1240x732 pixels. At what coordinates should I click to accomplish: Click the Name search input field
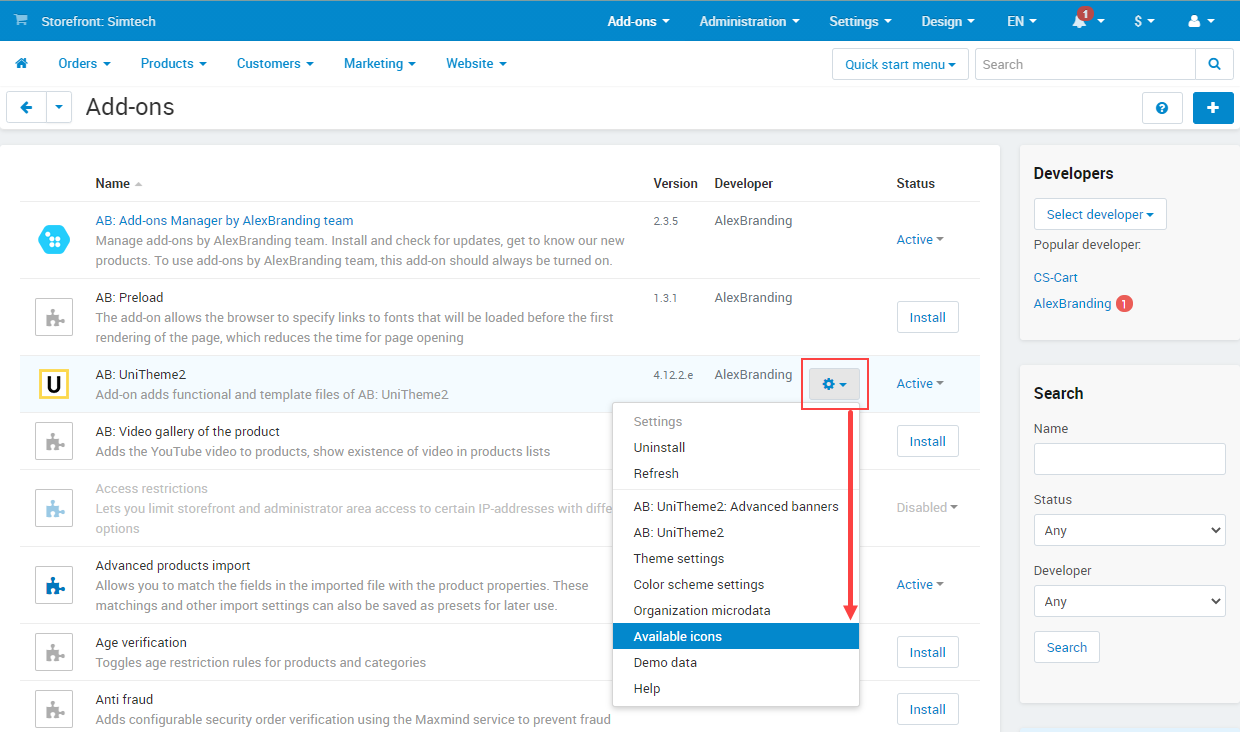click(x=1129, y=459)
